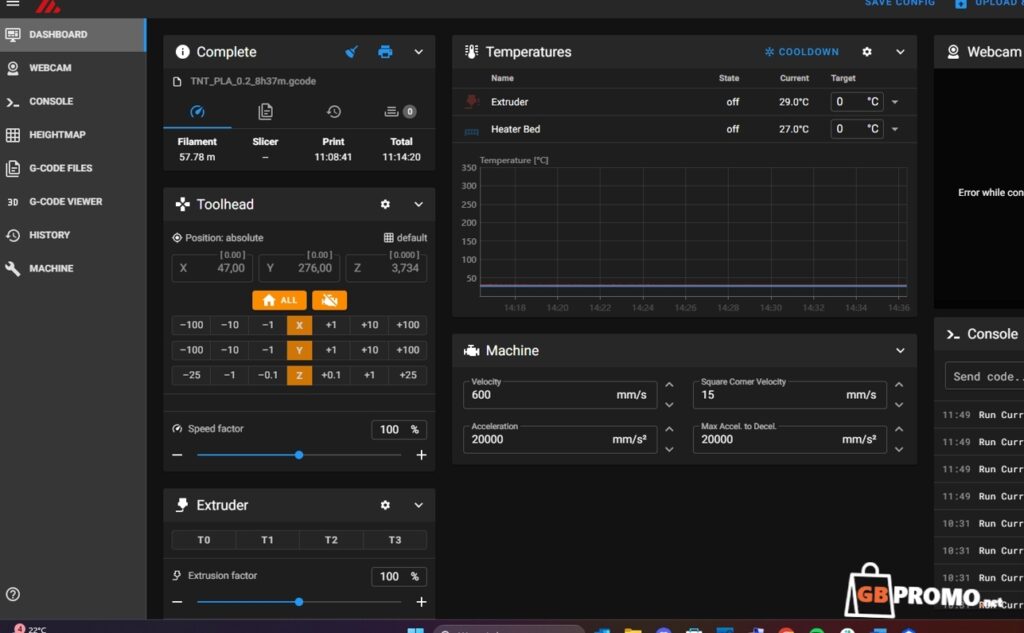Open Heightmap page from sidebar

(x=57, y=135)
